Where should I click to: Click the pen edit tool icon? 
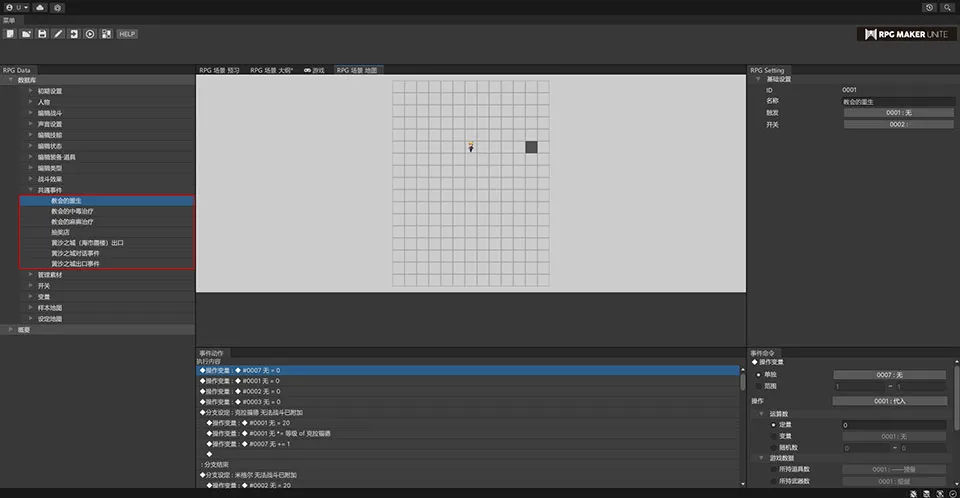58,34
